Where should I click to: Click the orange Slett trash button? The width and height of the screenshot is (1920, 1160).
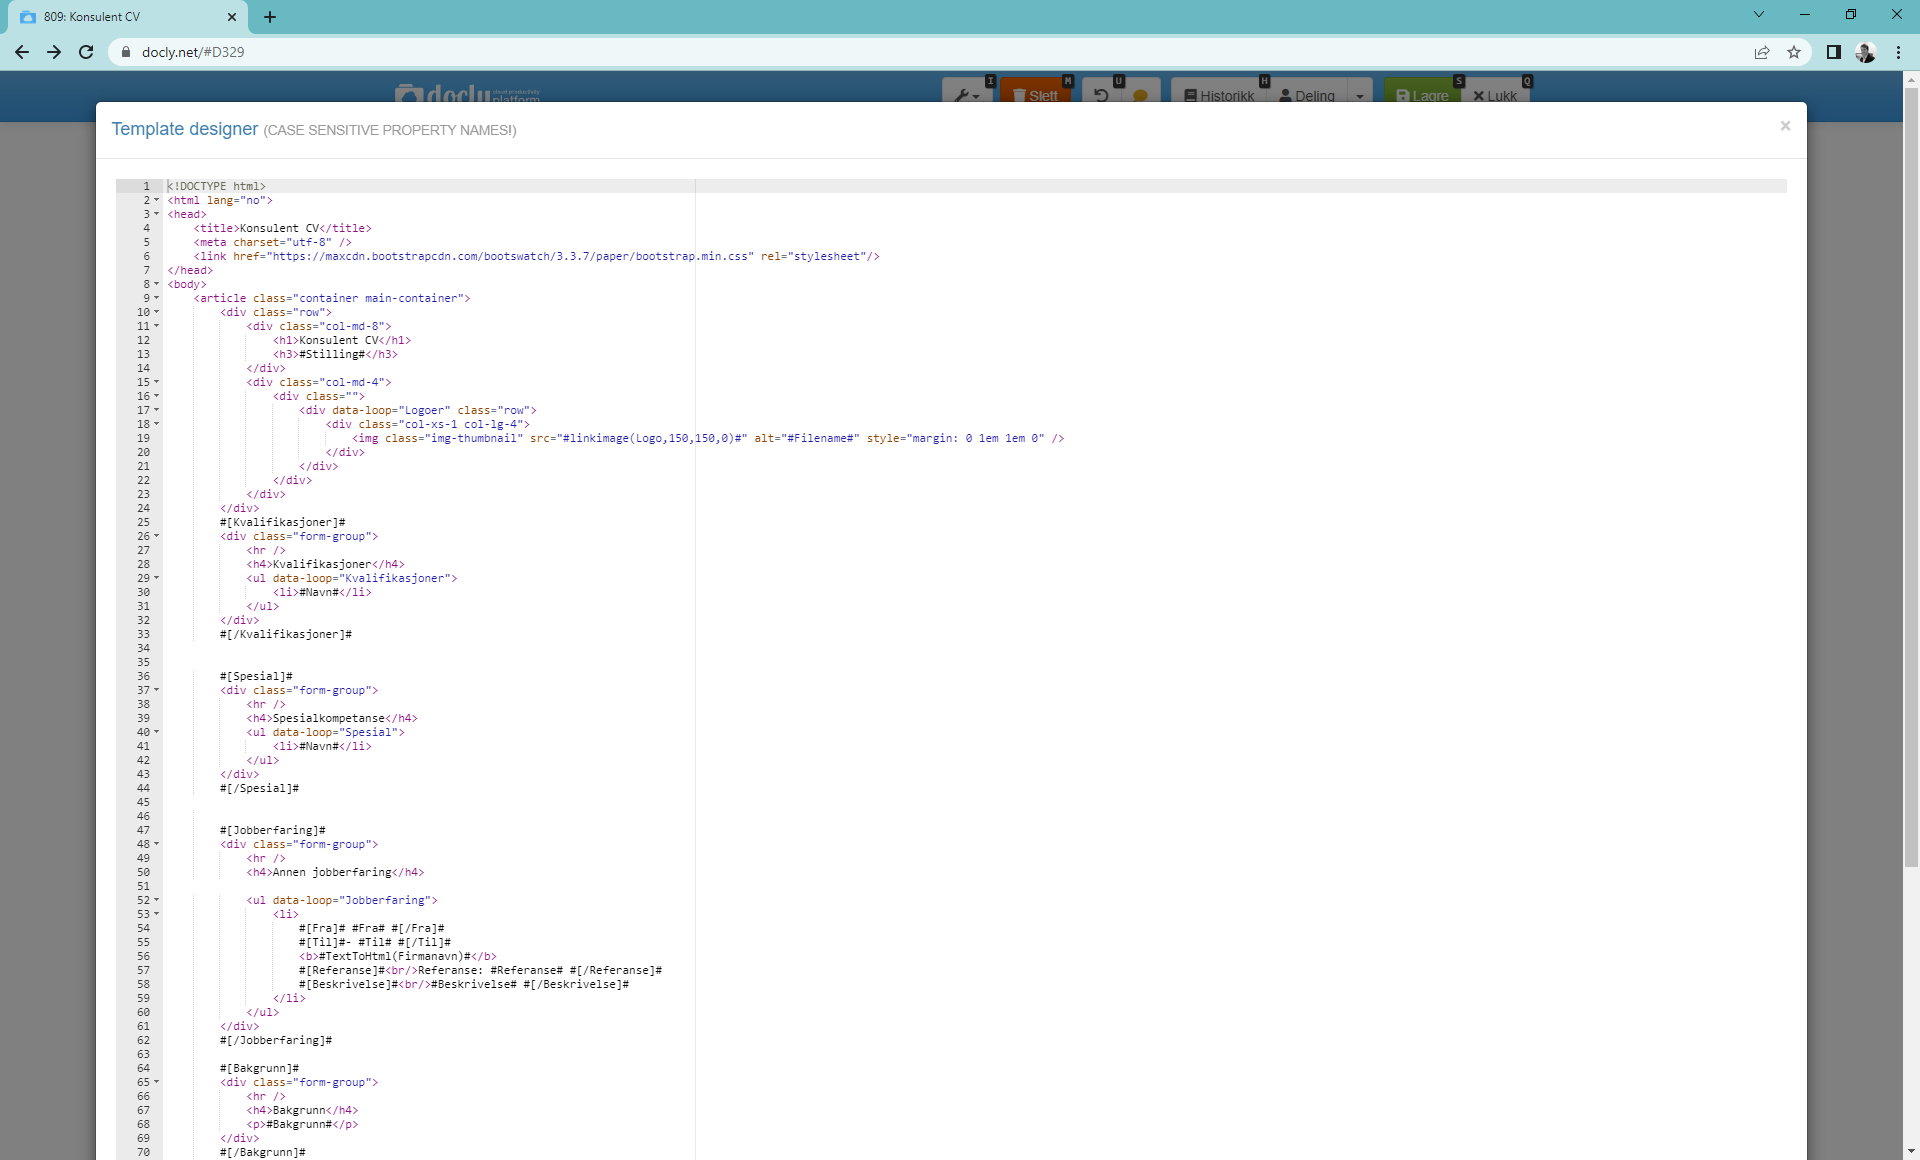coord(1036,94)
